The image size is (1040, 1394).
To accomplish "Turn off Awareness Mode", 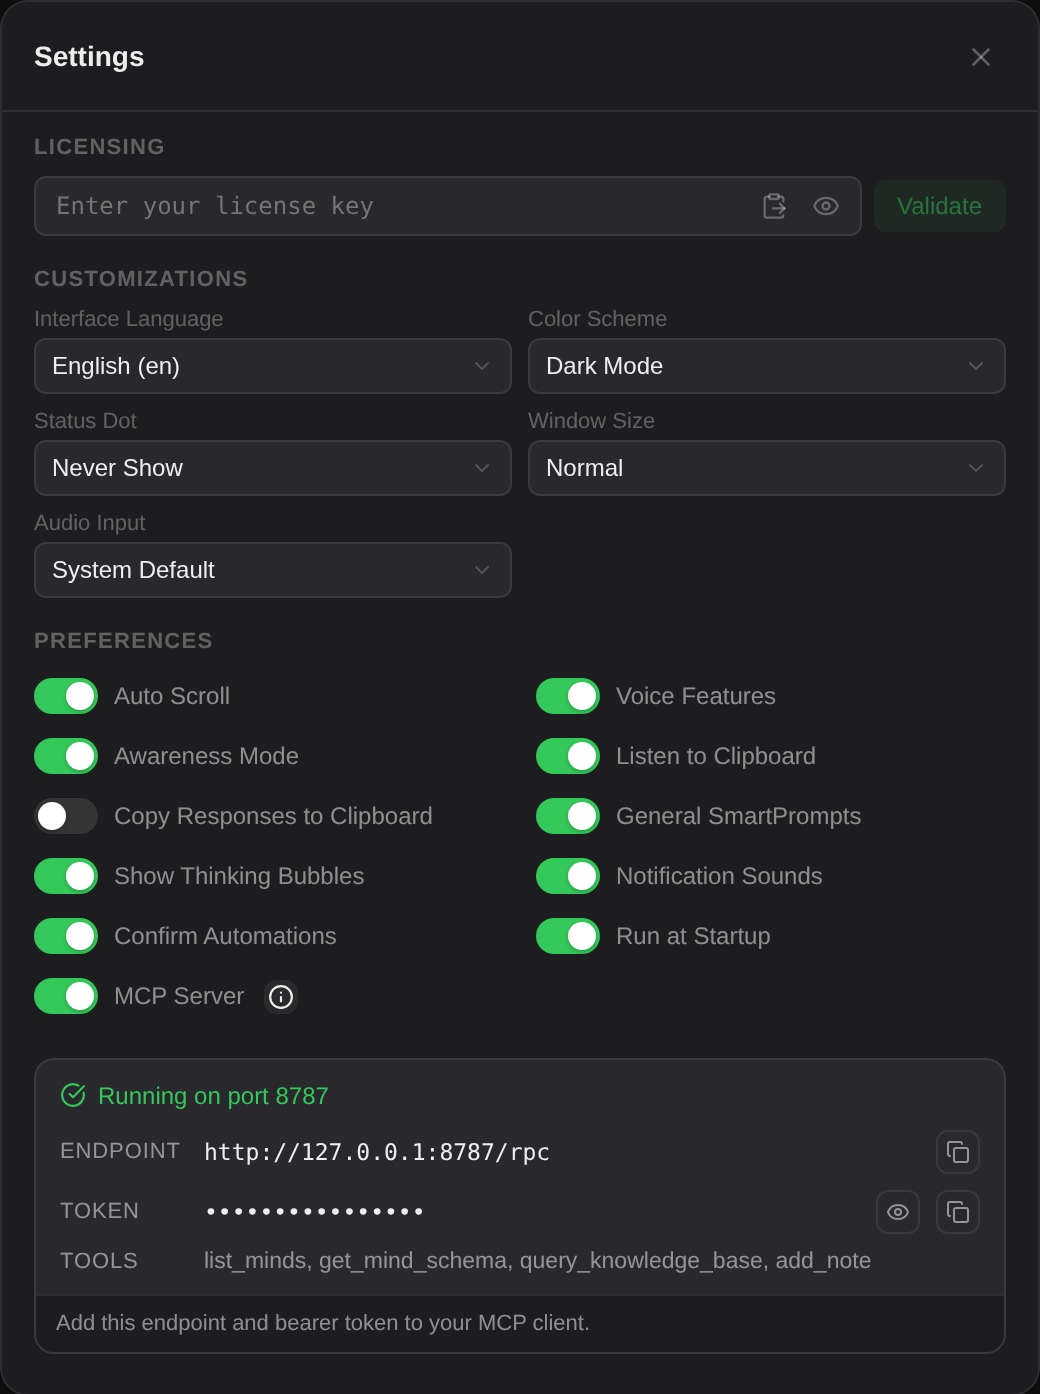I will pyautogui.click(x=66, y=756).
